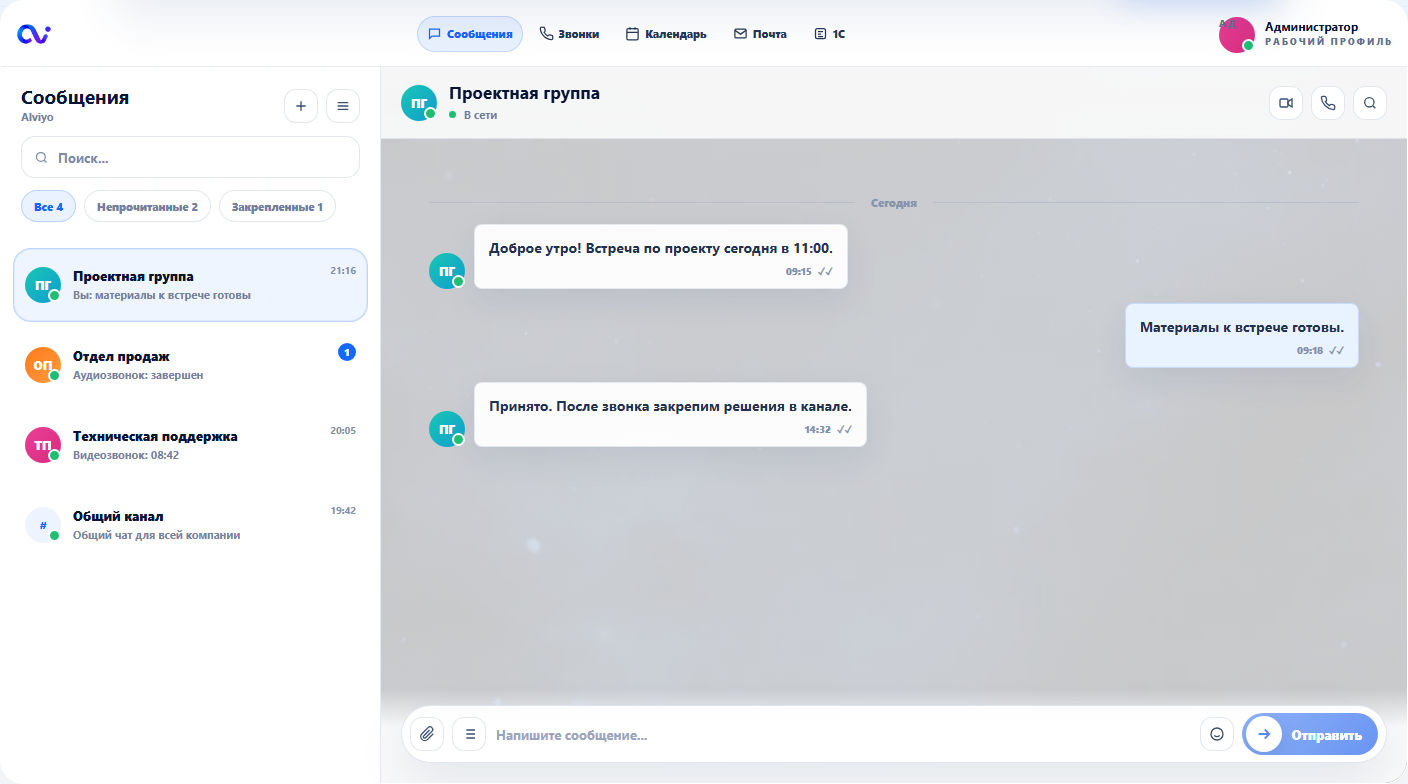
Task: Click the Аудиозвонок: завершен preview text
Action: (x=138, y=375)
